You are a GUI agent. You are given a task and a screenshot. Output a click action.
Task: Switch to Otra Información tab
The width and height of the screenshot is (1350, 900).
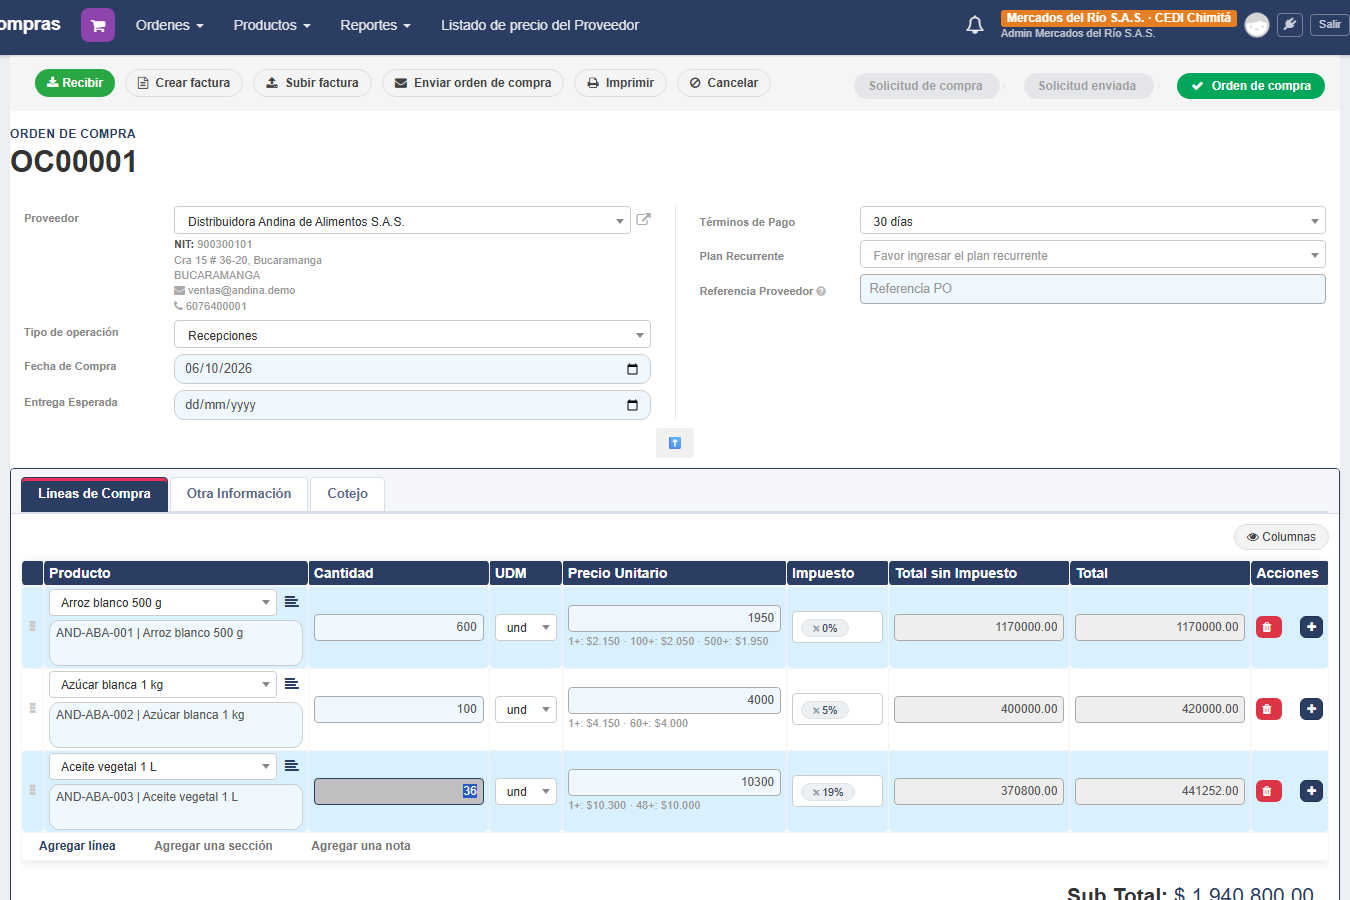click(x=239, y=494)
